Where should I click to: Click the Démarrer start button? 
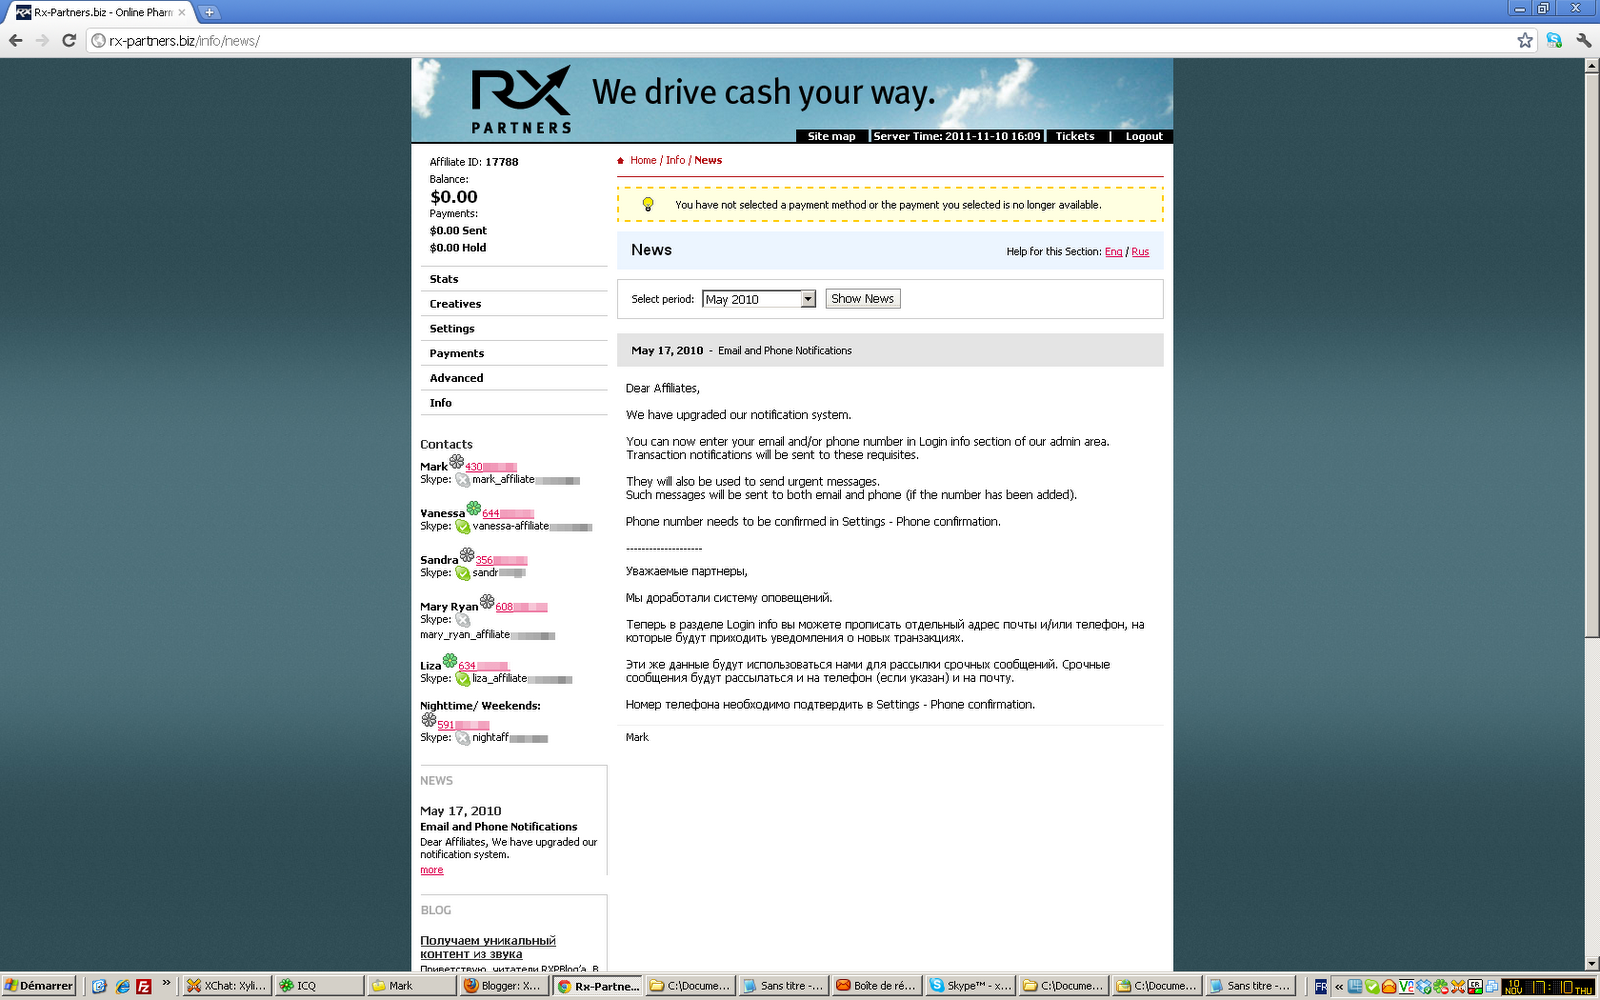(x=39, y=986)
